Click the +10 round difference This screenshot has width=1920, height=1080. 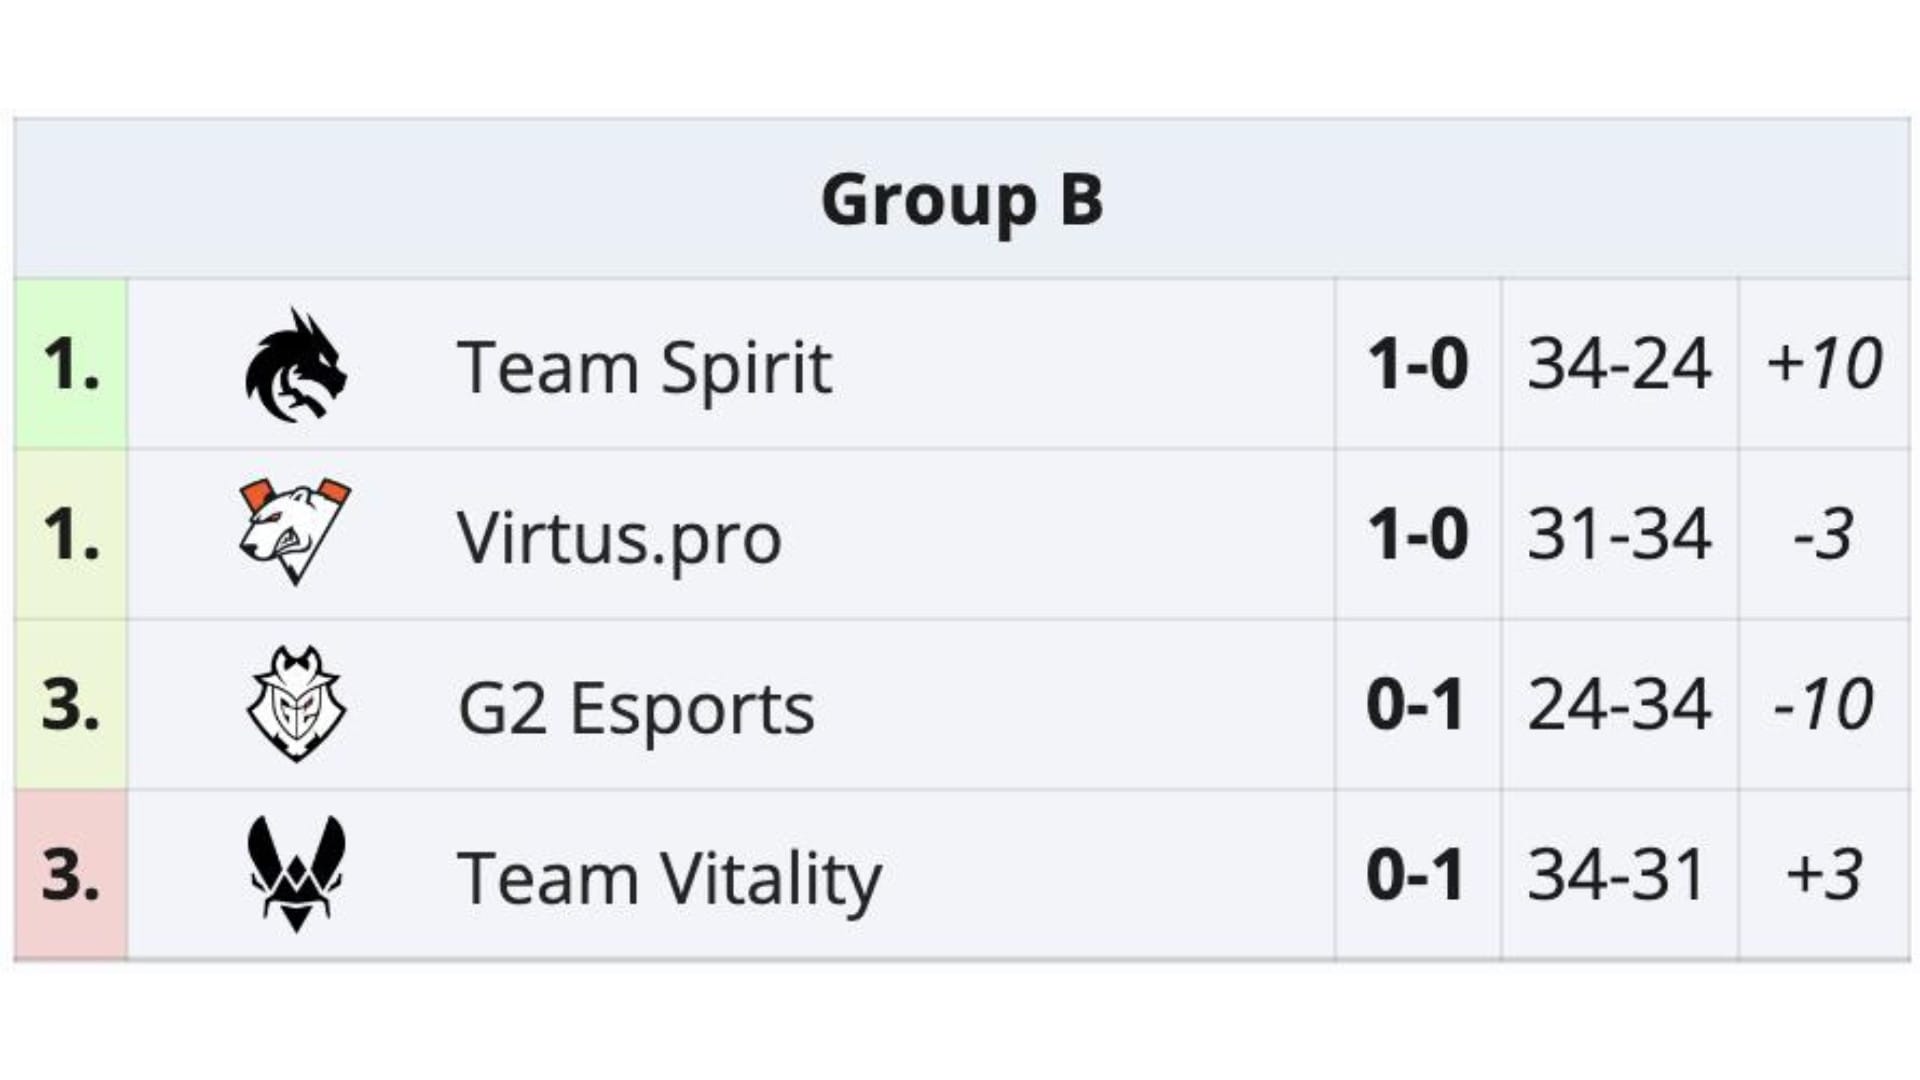pos(1824,363)
